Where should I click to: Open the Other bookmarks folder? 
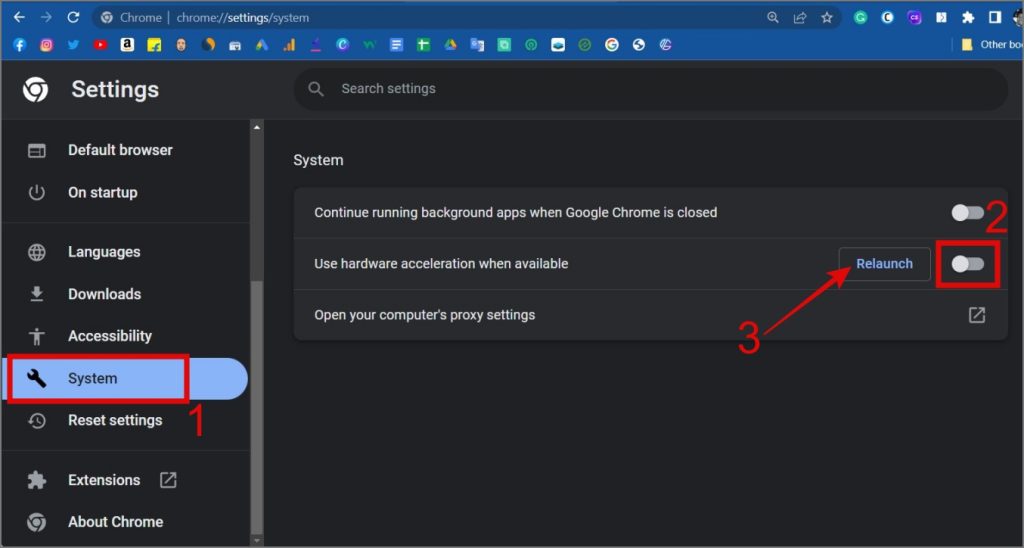(x=990, y=45)
